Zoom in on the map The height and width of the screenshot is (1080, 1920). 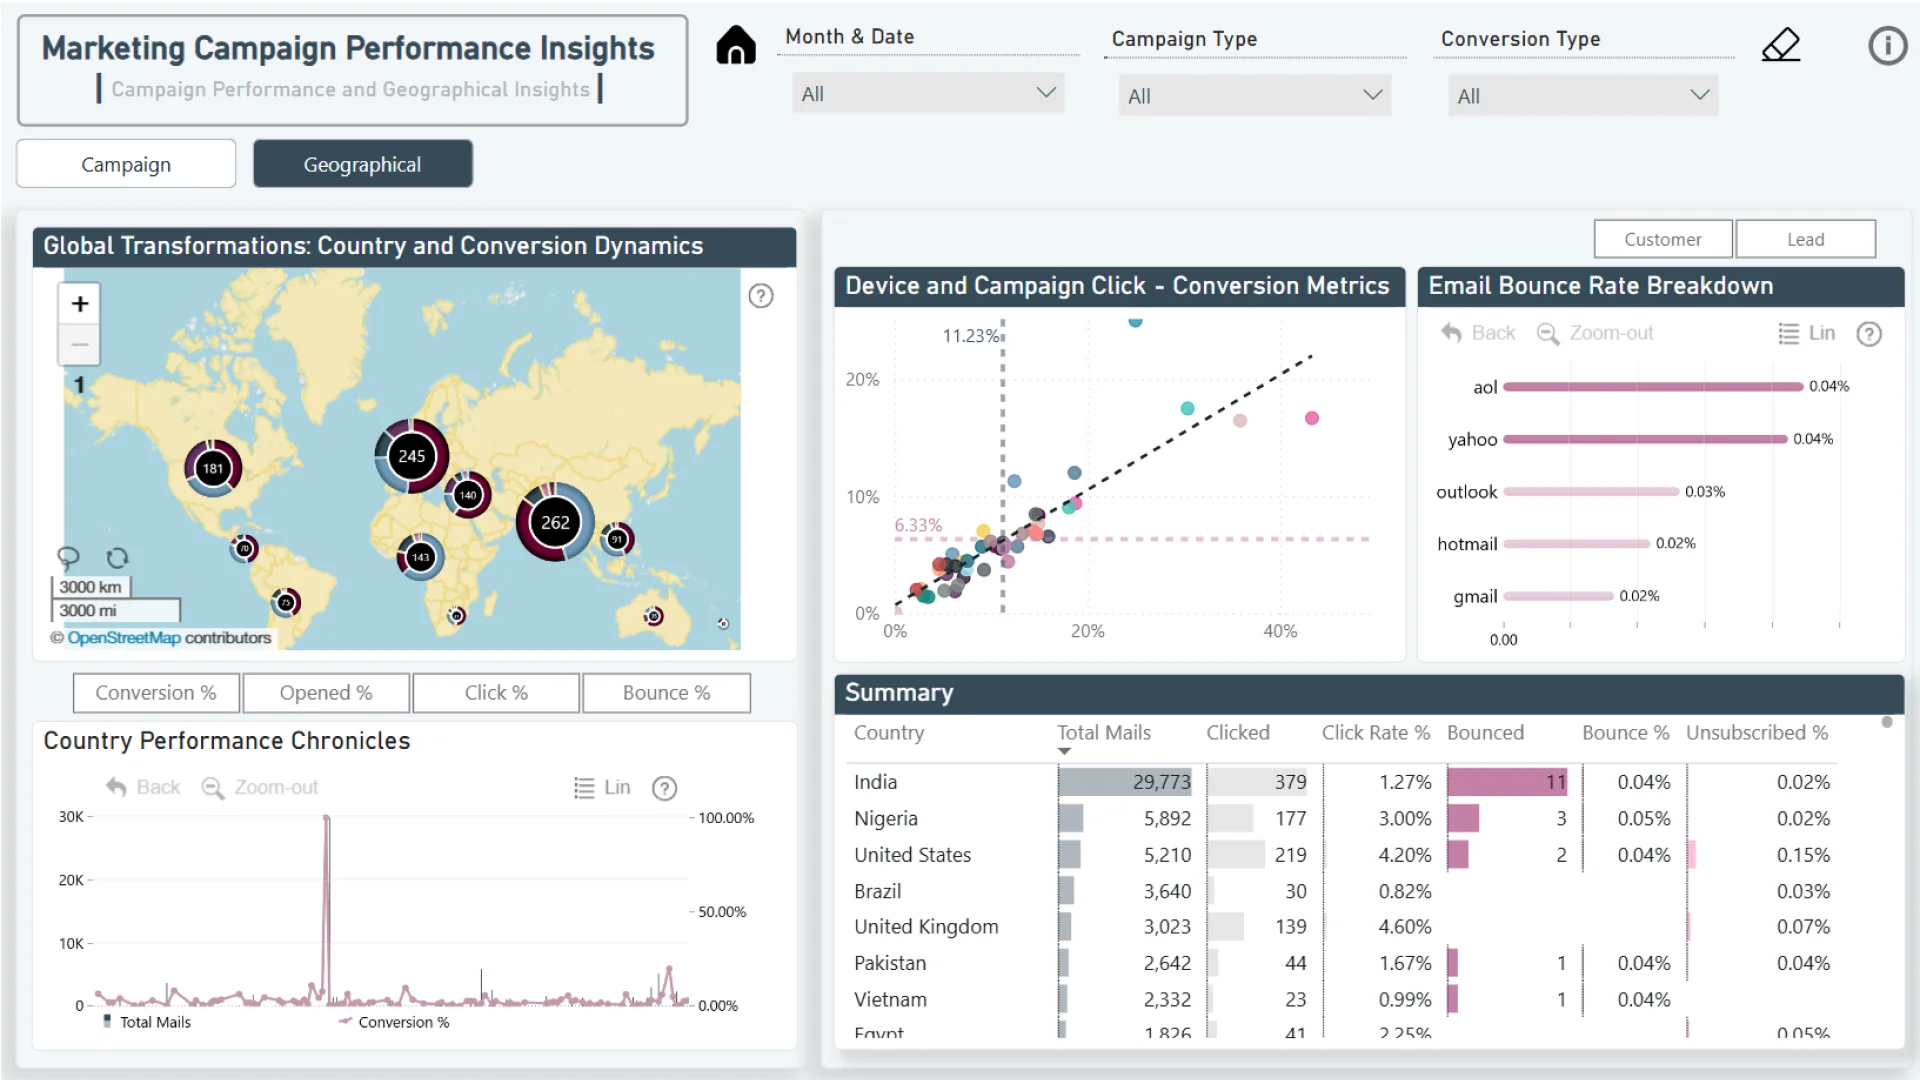[80, 303]
